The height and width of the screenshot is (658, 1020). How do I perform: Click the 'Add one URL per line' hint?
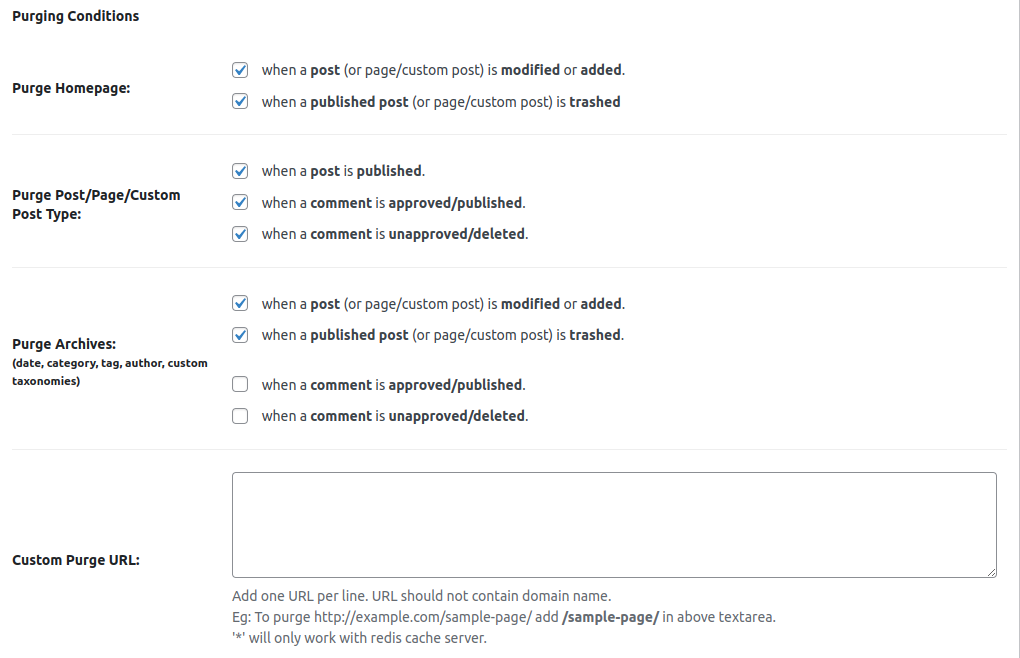(421, 596)
